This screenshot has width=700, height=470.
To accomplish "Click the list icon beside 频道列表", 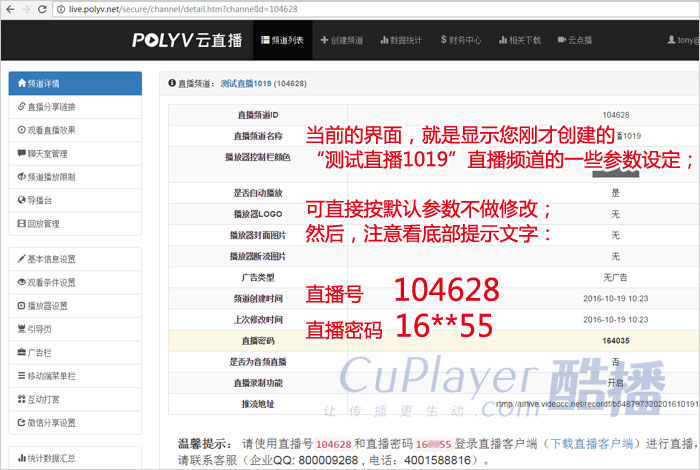I will click(x=265, y=40).
